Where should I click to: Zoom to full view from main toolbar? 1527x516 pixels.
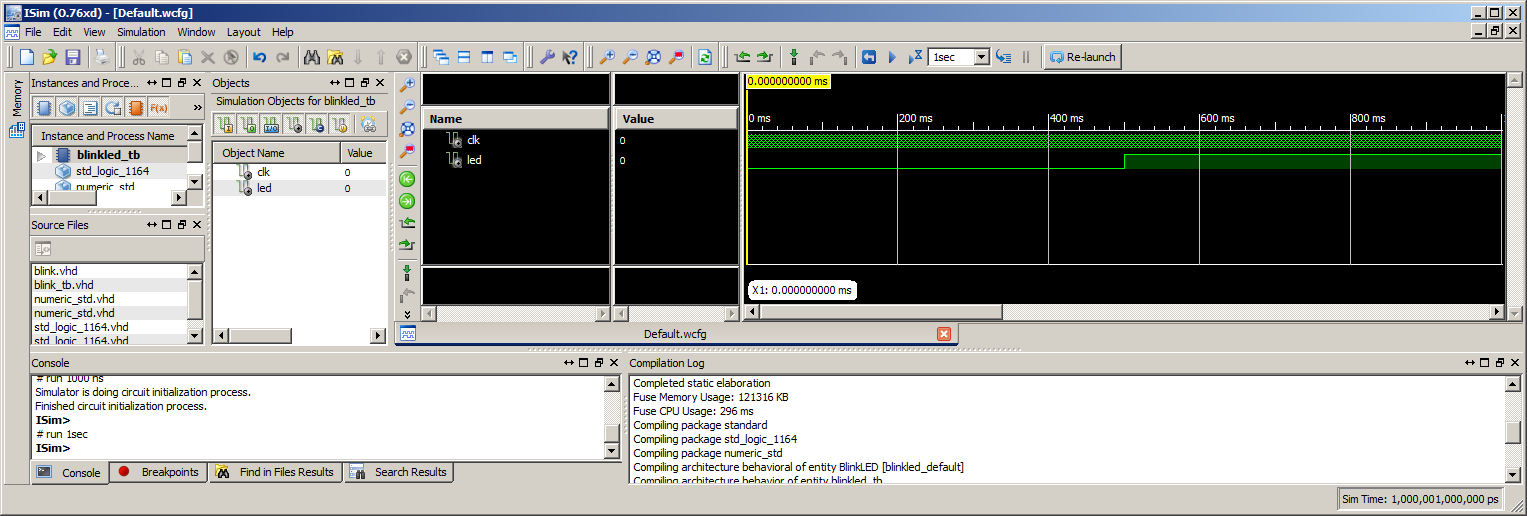[653, 57]
